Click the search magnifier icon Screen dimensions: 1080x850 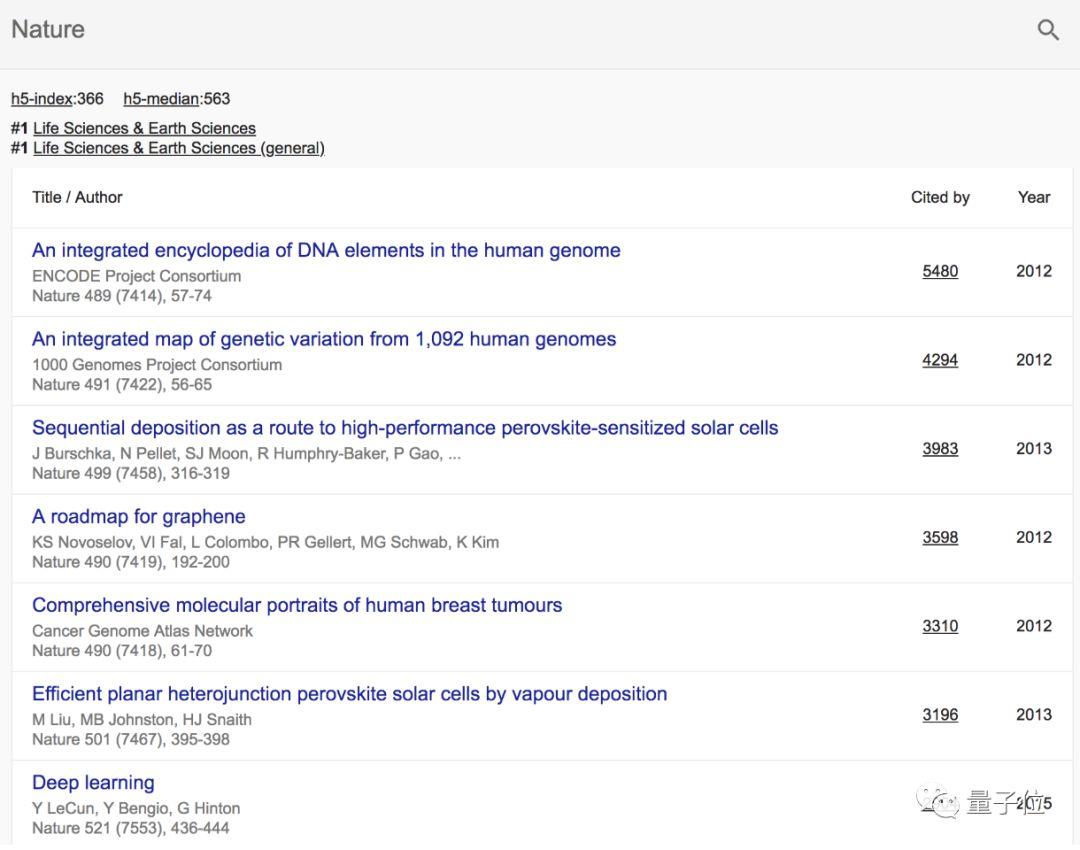pos(1048,30)
